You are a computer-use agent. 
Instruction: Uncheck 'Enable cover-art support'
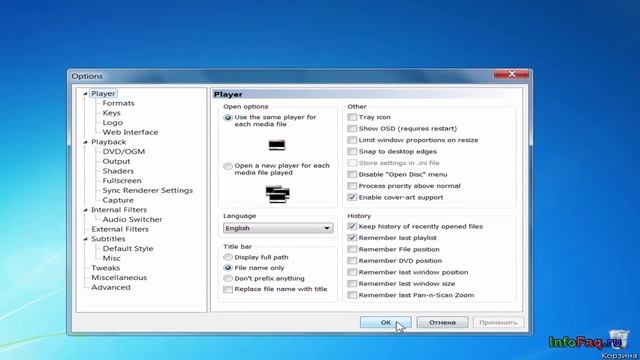[352, 197]
